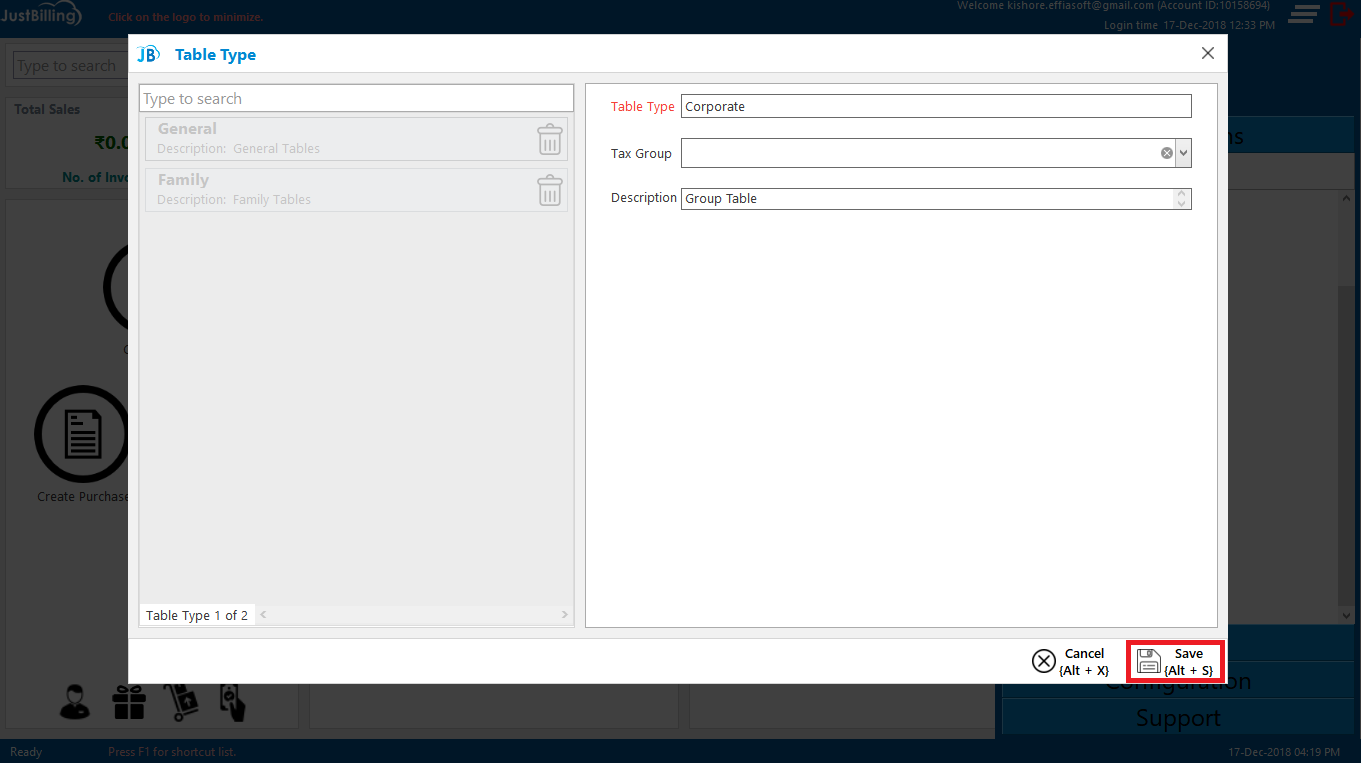Select the Family table type entry
Viewport: 1361px width, 763px height.
click(x=356, y=190)
